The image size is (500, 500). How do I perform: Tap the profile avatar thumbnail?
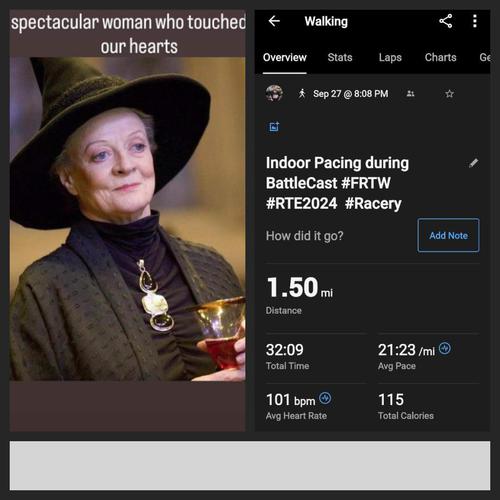(x=274, y=93)
